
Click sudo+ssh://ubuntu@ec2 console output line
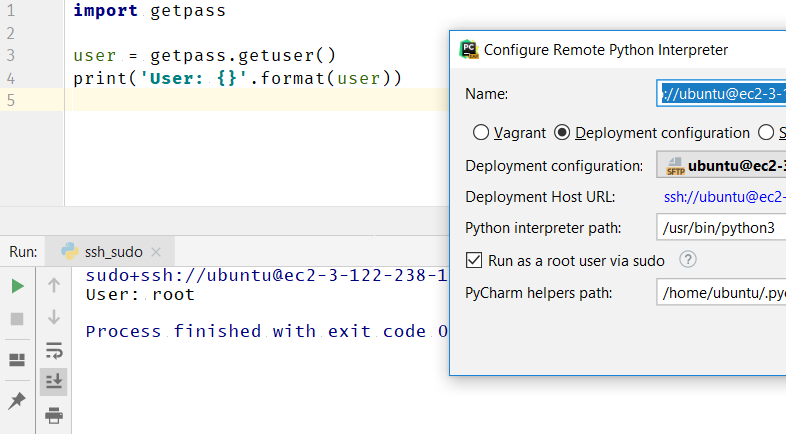pyautogui.click(x=267, y=275)
